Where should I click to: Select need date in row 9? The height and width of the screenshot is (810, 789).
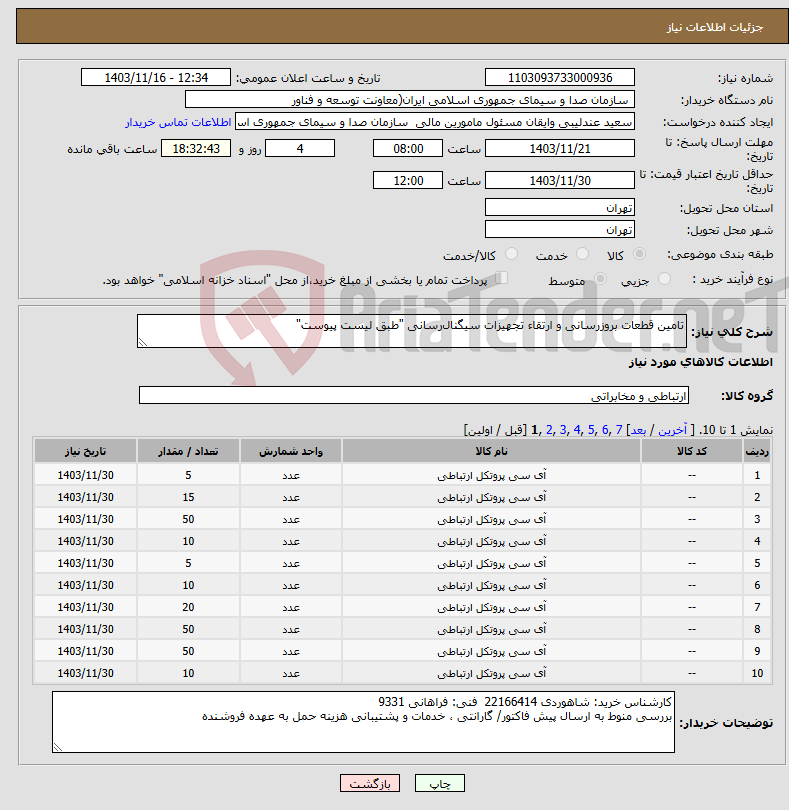click(85, 651)
